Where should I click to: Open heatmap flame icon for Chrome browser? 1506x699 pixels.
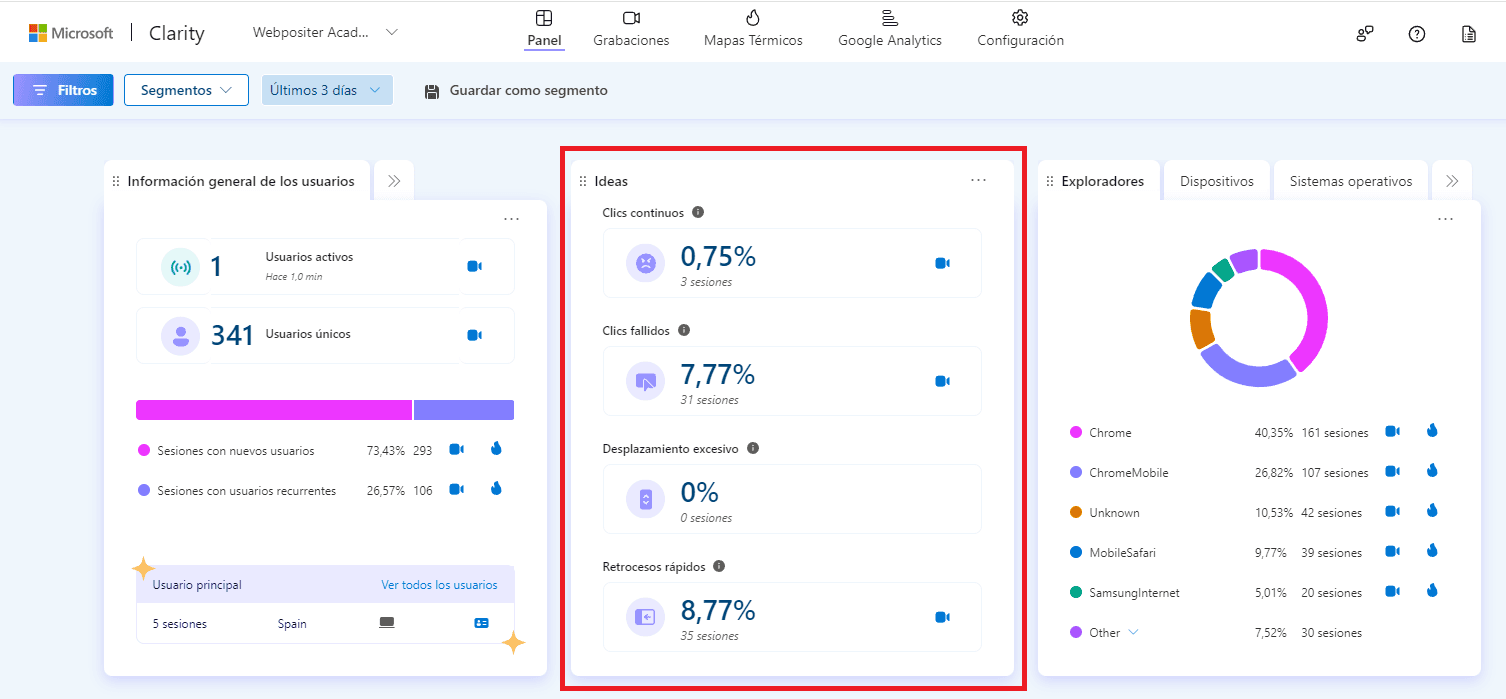pyautogui.click(x=1431, y=431)
